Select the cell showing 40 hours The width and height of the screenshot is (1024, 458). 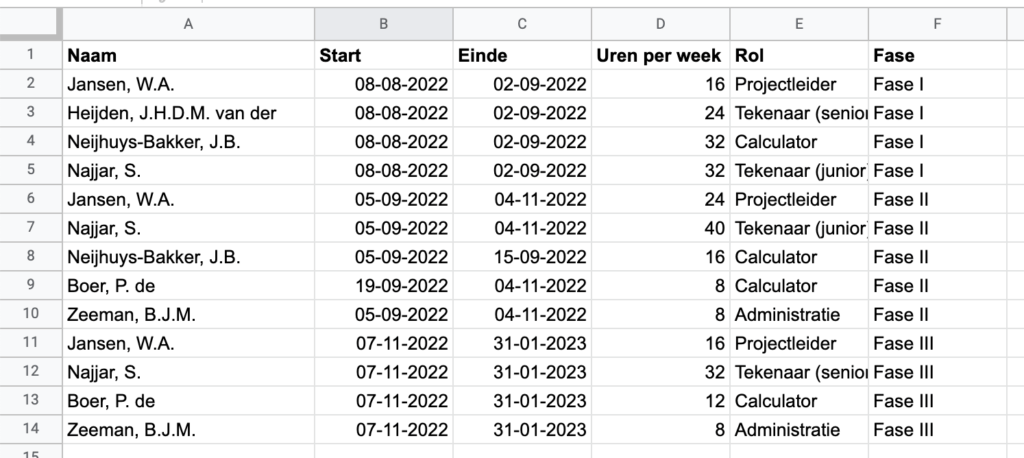coord(660,228)
